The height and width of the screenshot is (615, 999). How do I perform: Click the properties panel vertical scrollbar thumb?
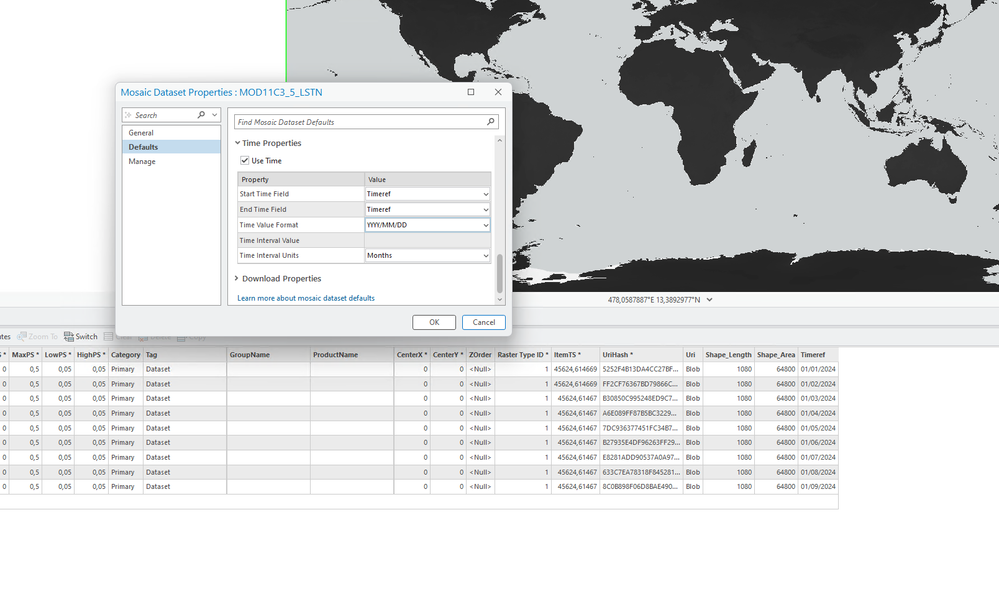click(x=501, y=272)
